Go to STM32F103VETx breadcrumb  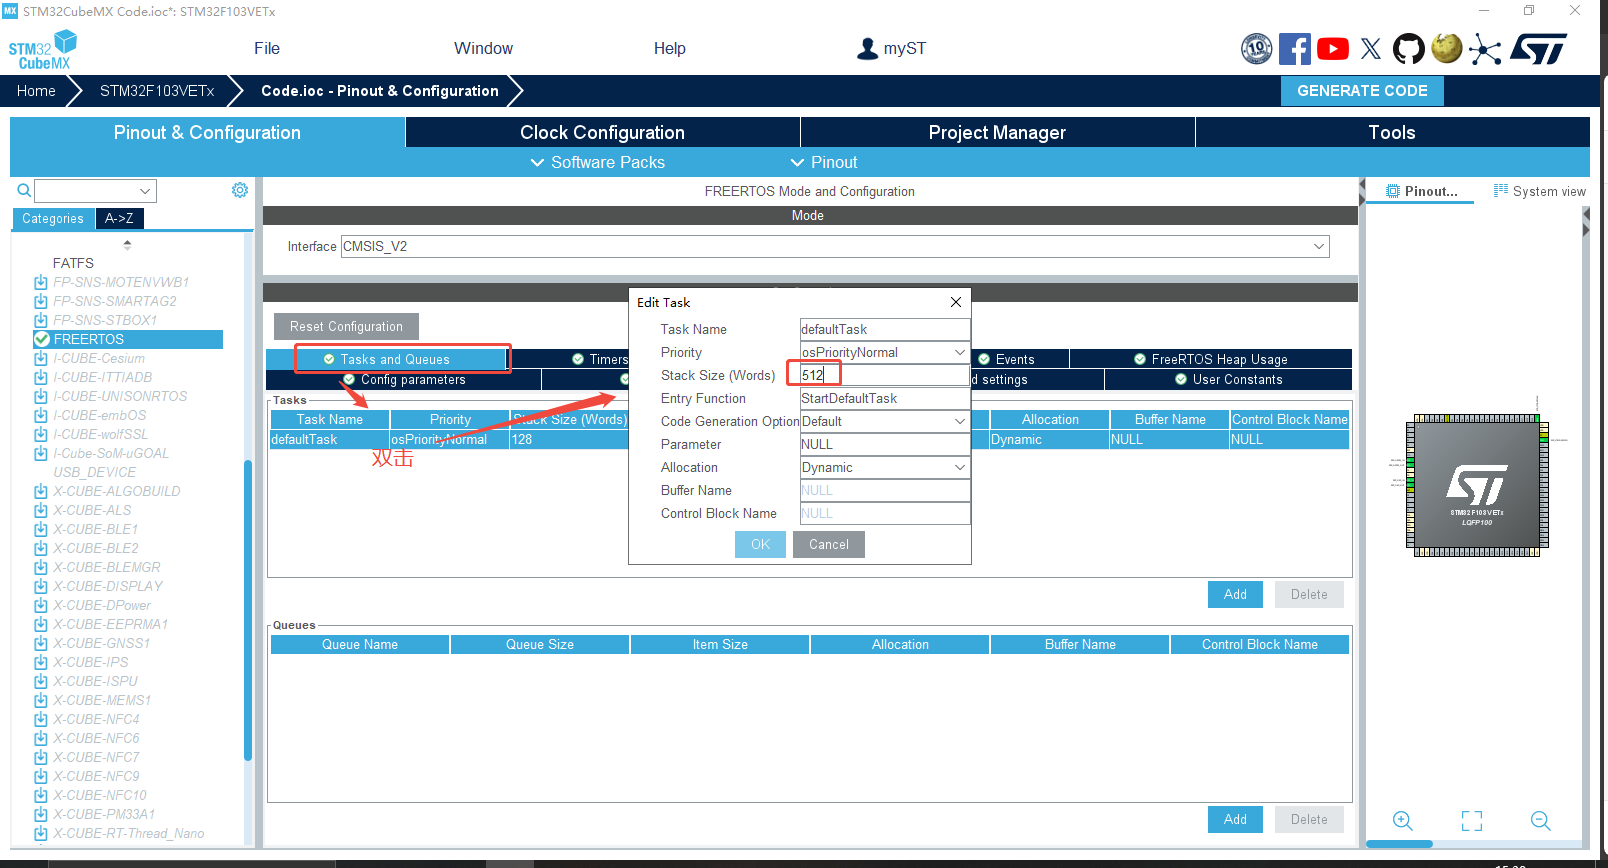157,90
